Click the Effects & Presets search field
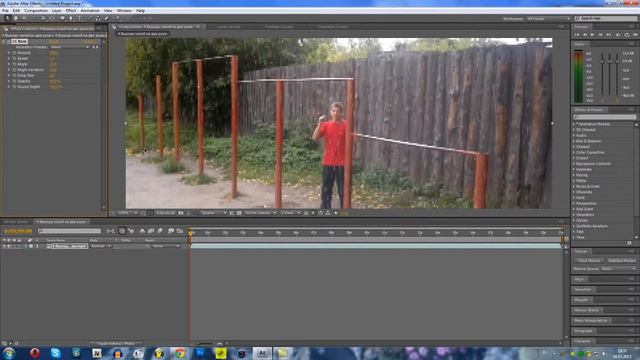The height and width of the screenshot is (360, 640). point(604,117)
